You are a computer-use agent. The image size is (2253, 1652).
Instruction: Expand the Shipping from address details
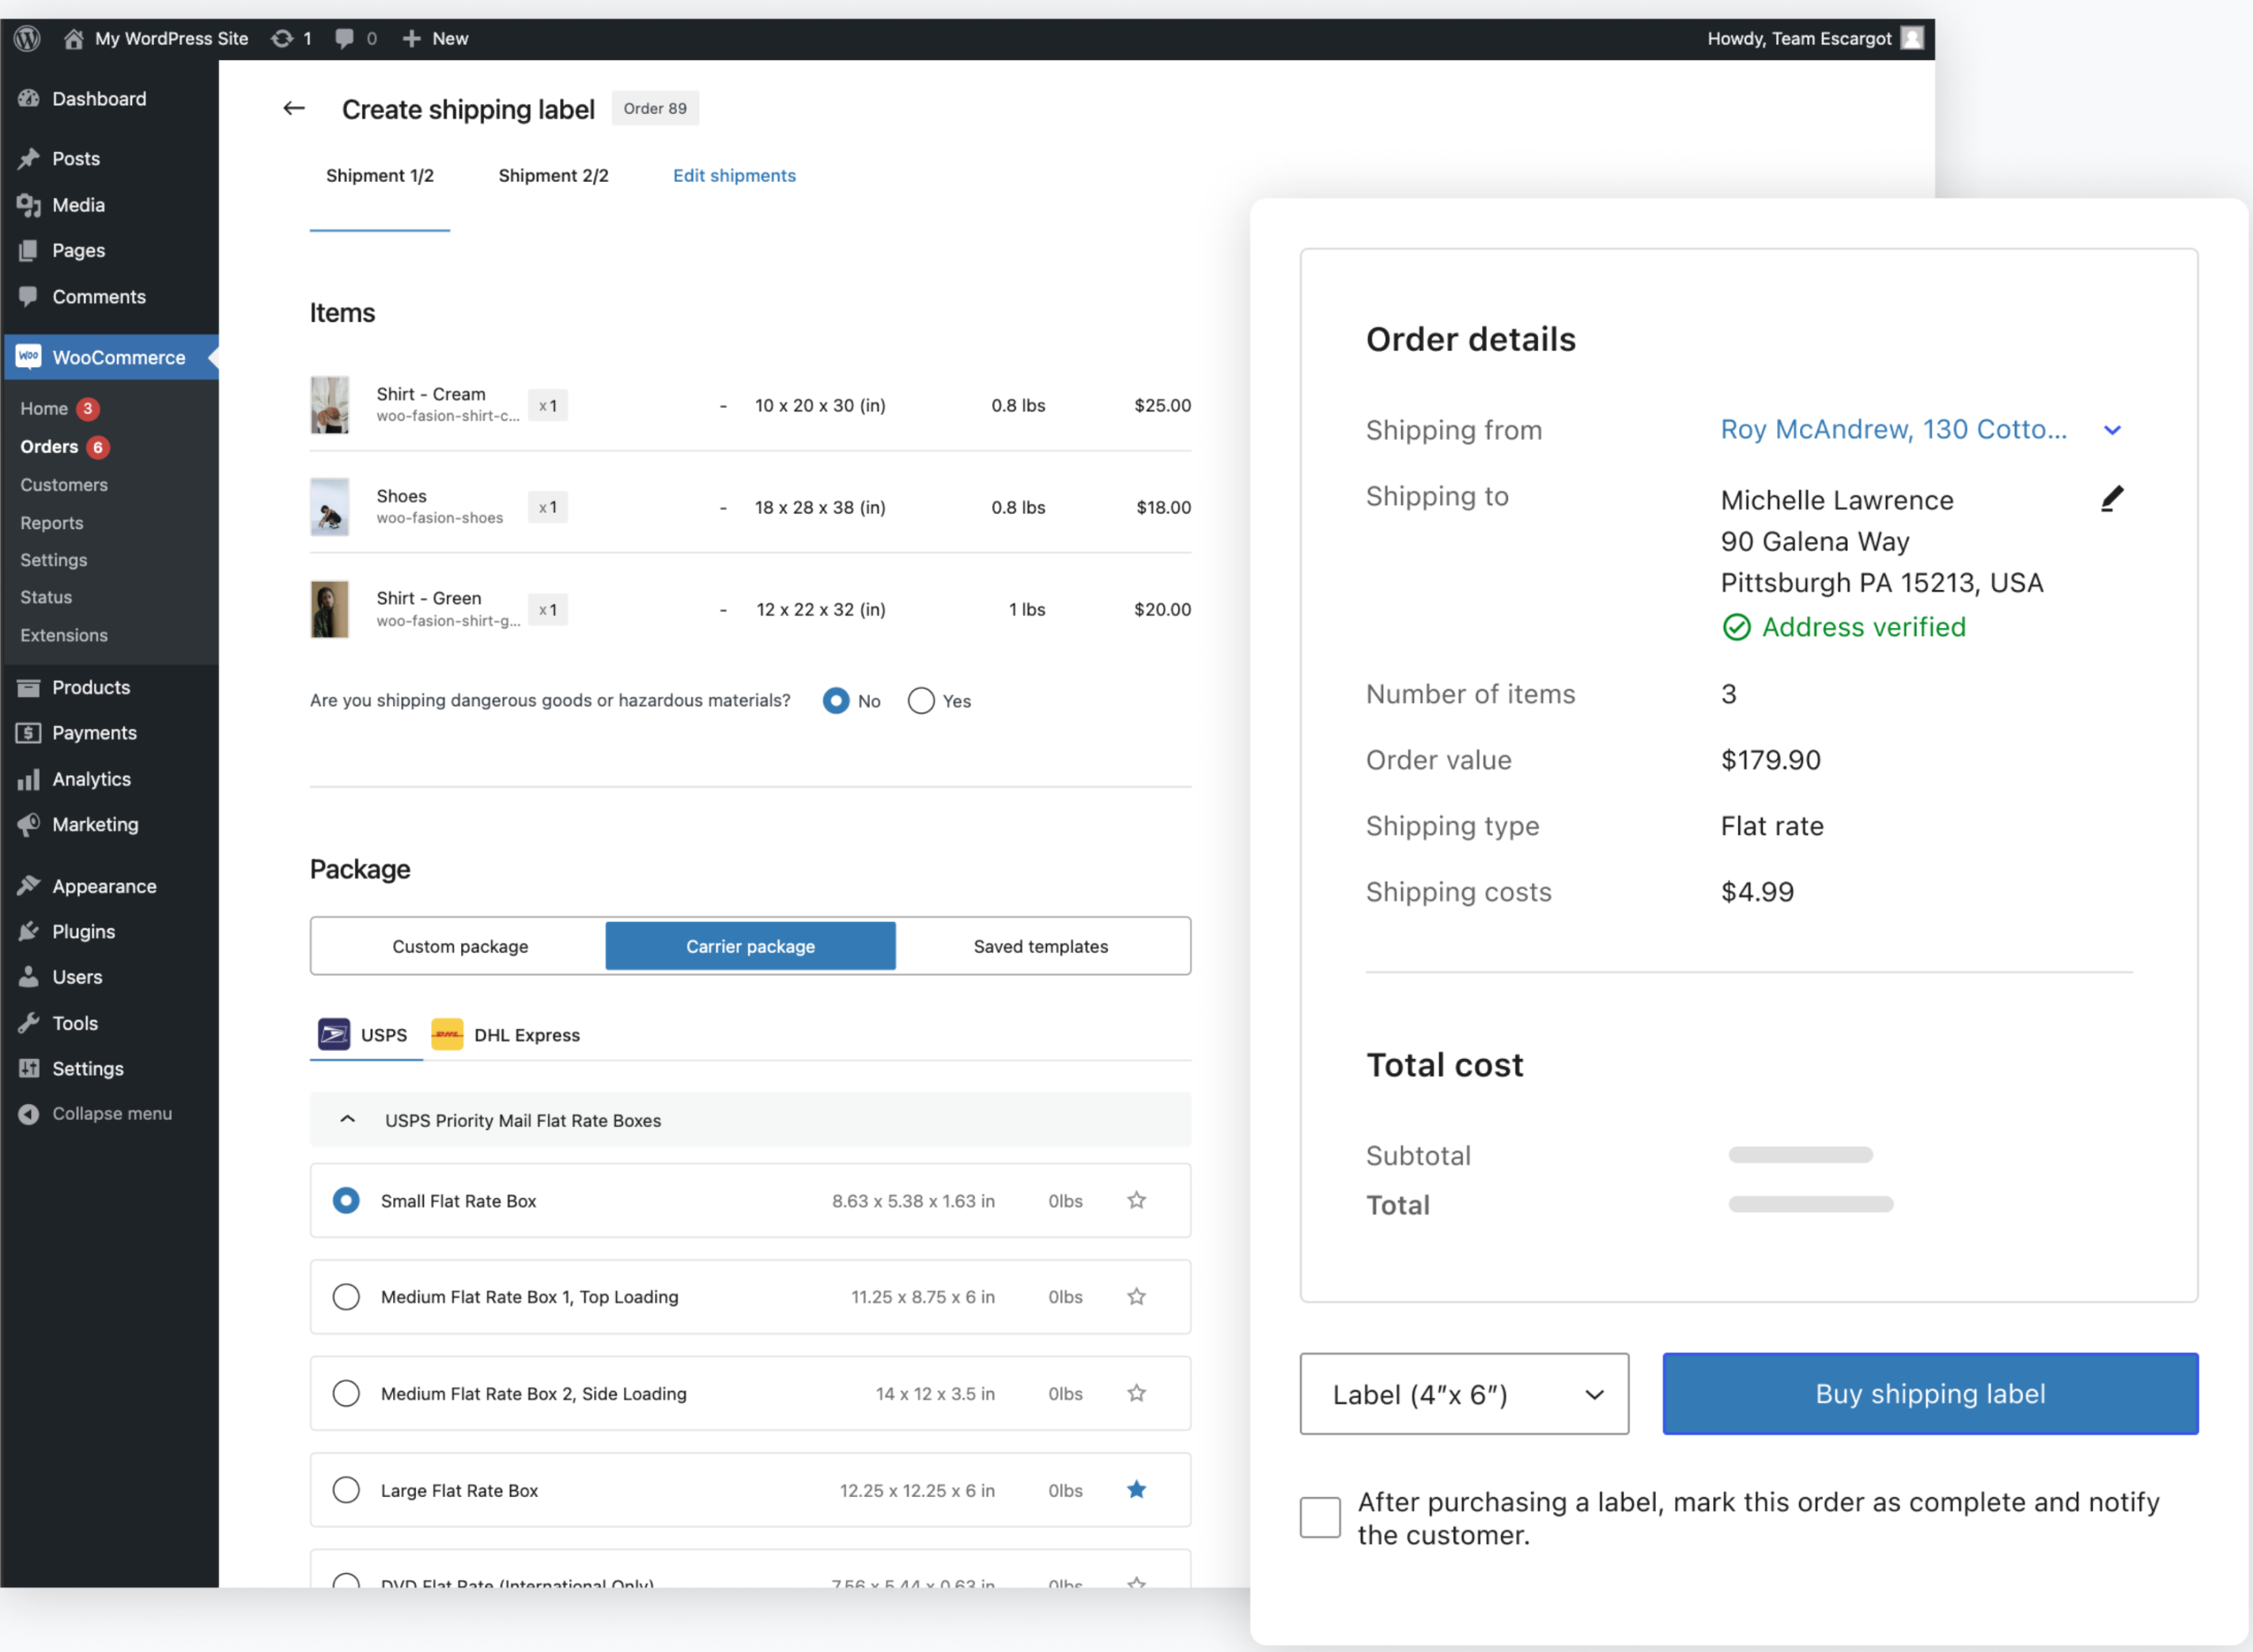[2112, 430]
